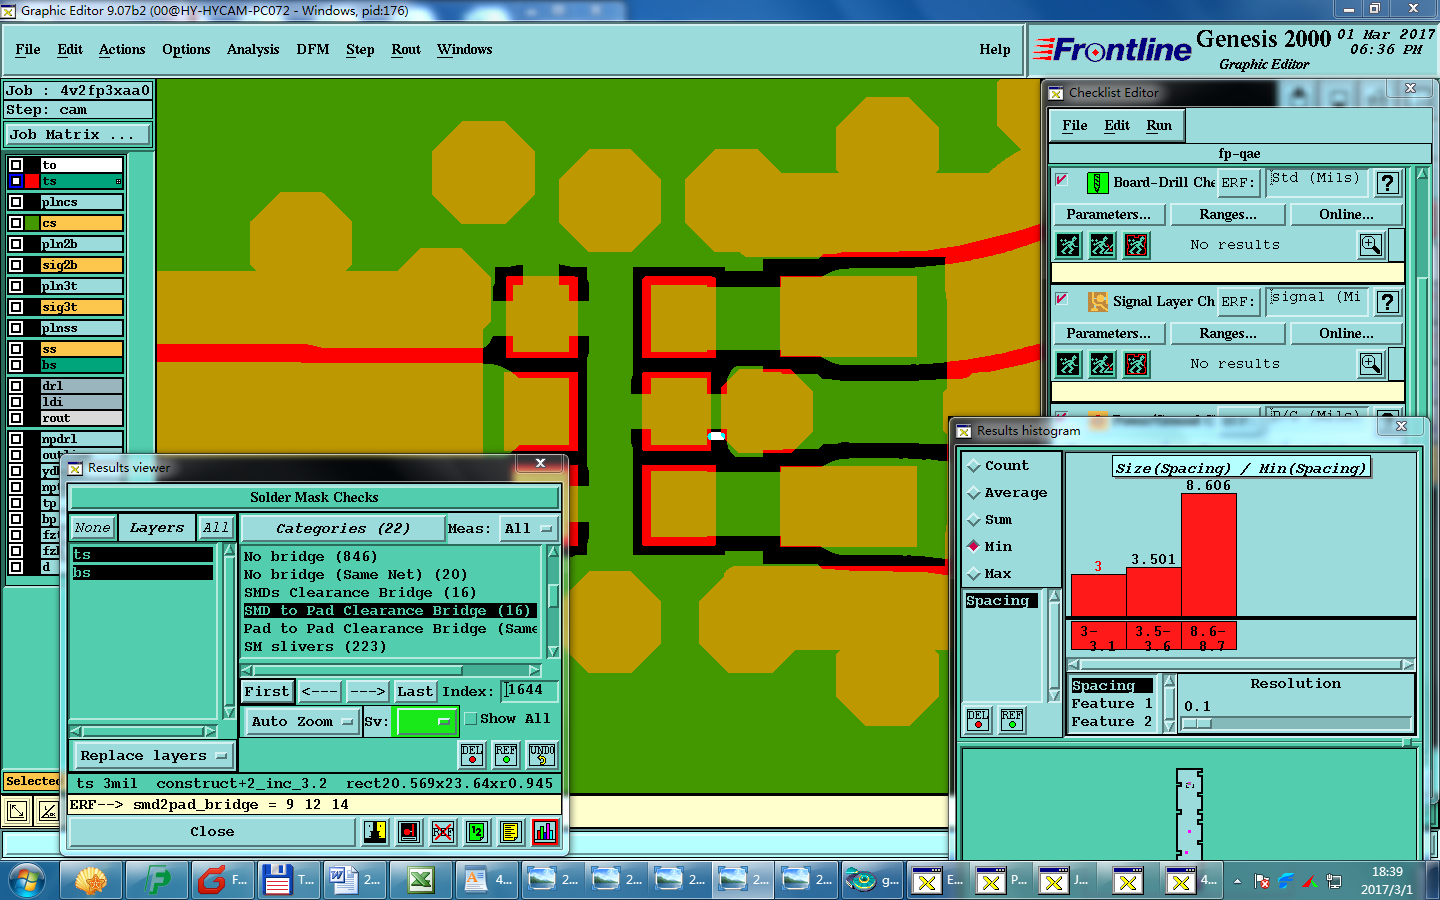Select Max radio in histogram
The image size is (1440, 900).
tap(974, 574)
